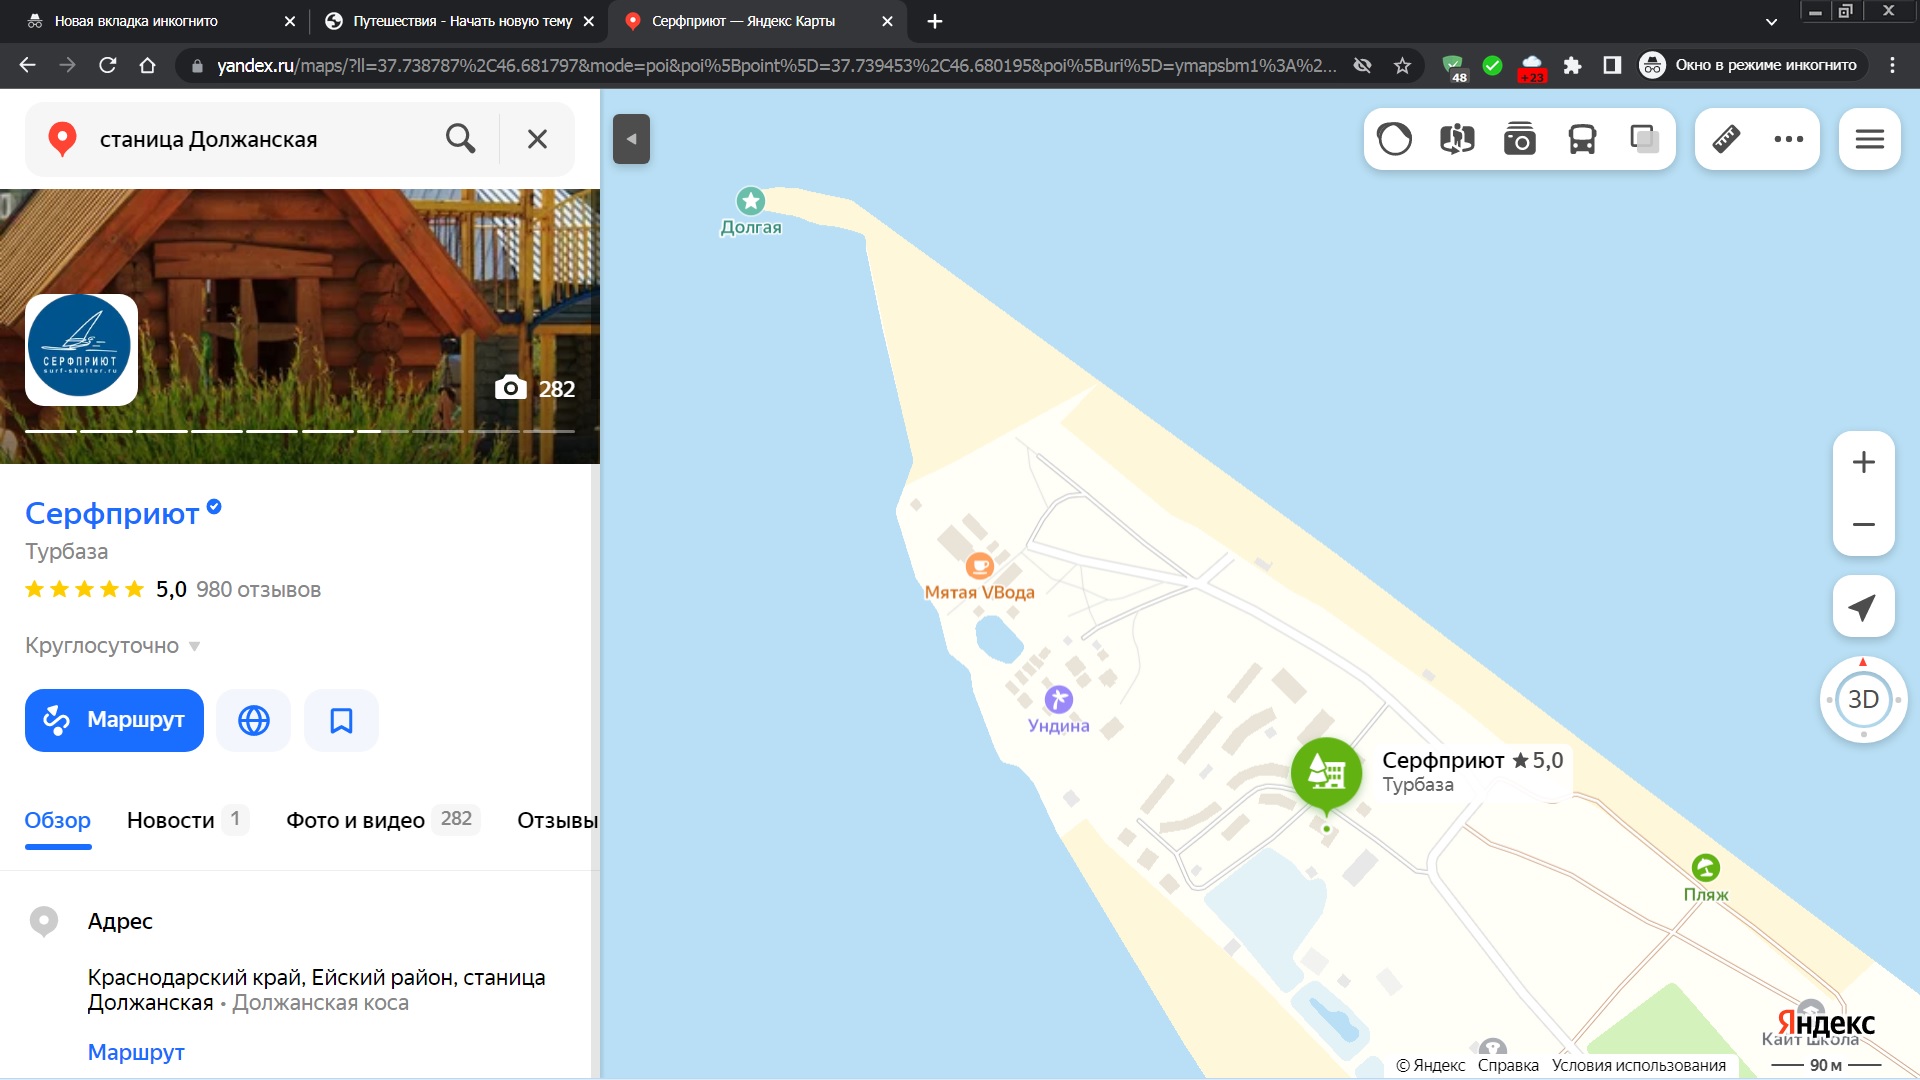Click the Долгая star marker
Viewport: 1920px width, 1080px height.
[751, 201]
